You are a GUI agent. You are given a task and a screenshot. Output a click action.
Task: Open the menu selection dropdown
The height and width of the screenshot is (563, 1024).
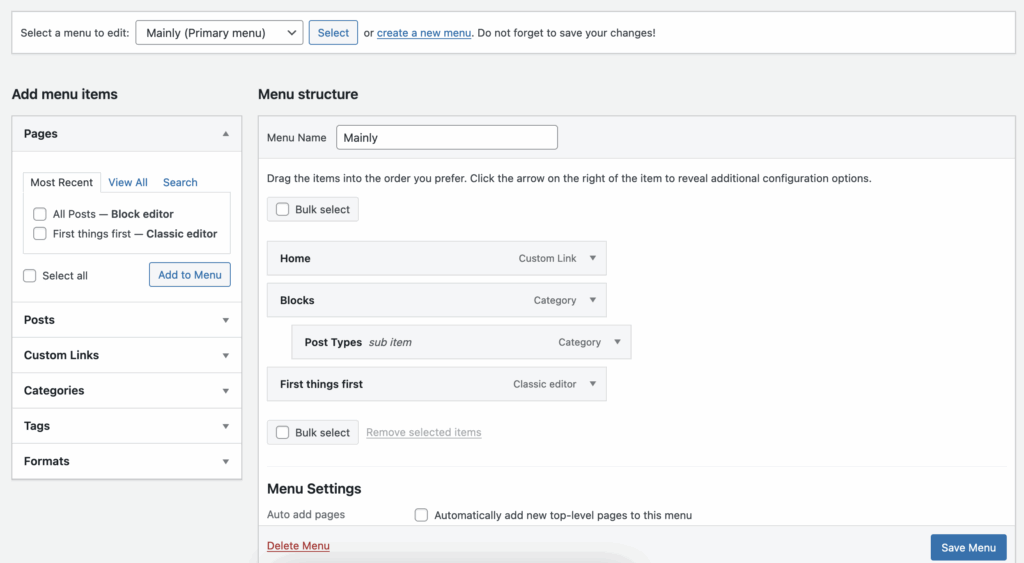pyautogui.click(x=219, y=33)
